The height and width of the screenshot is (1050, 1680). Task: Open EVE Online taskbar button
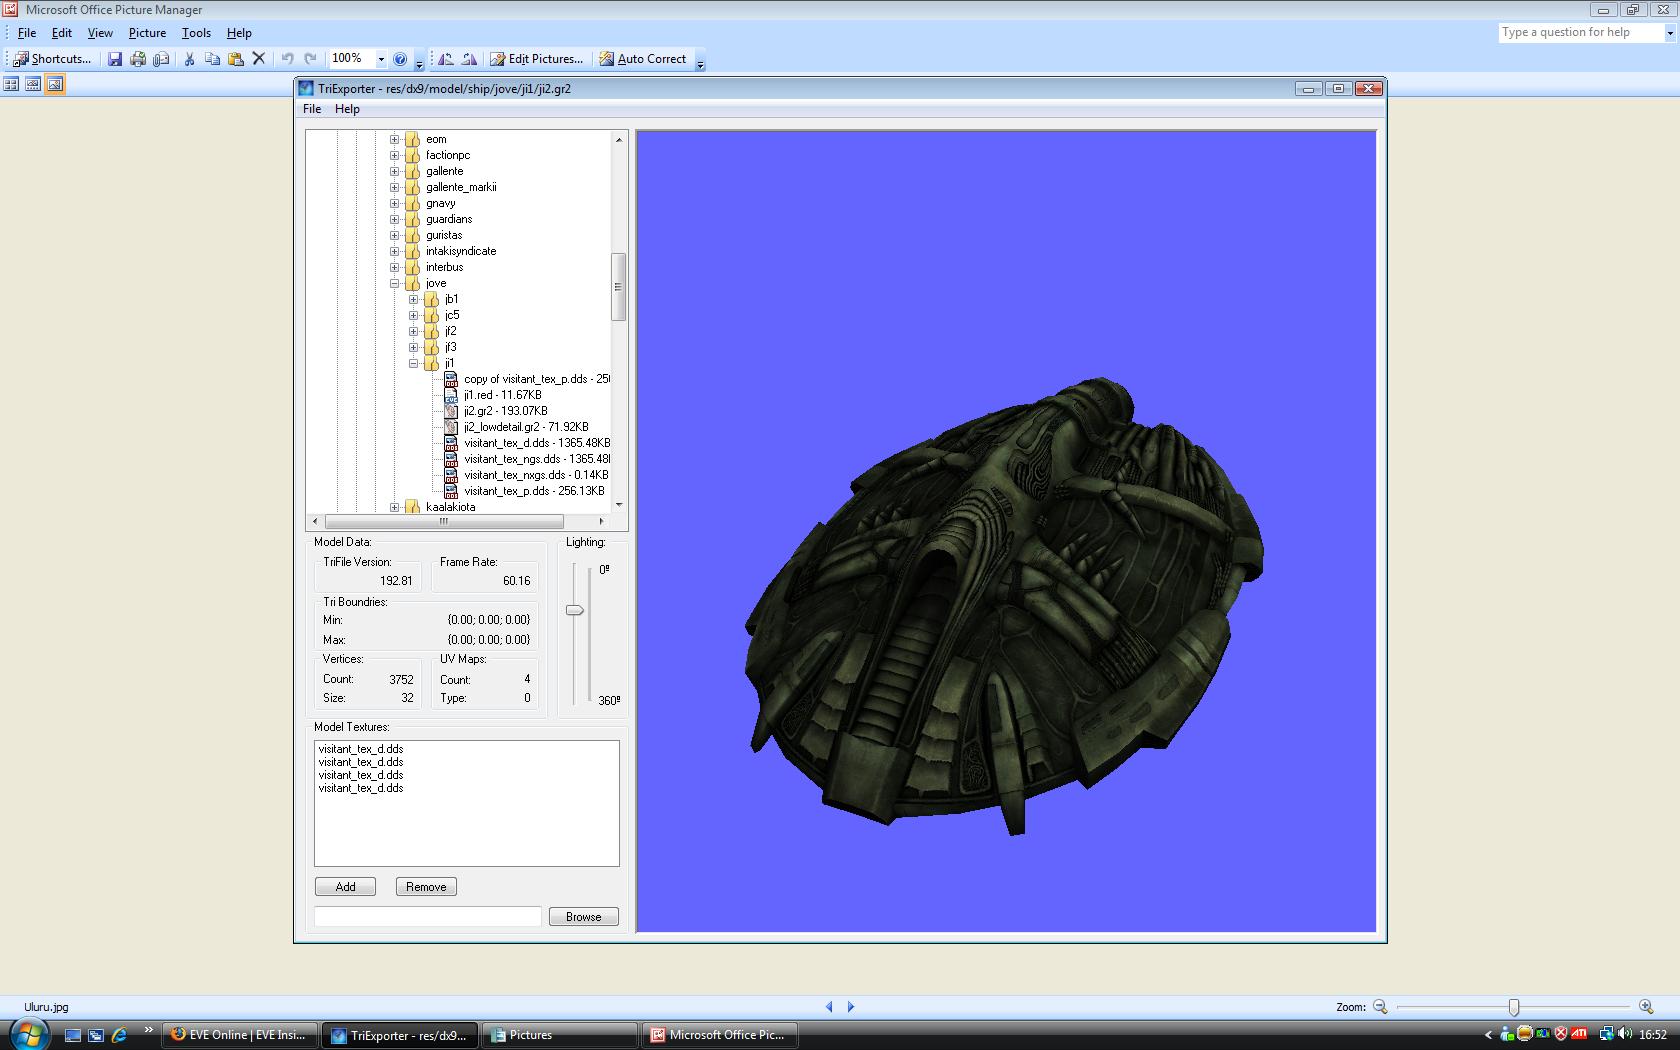click(240, 1035)
